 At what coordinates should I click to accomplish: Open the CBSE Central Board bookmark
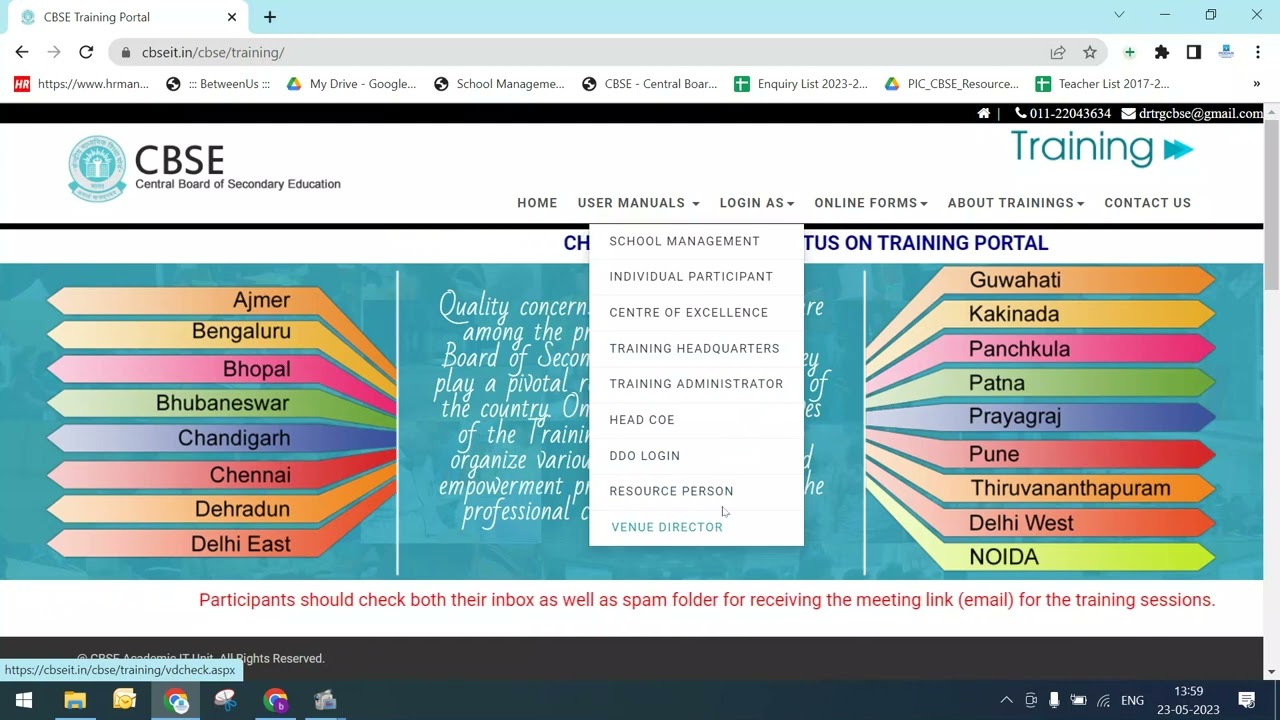[649, 84]
